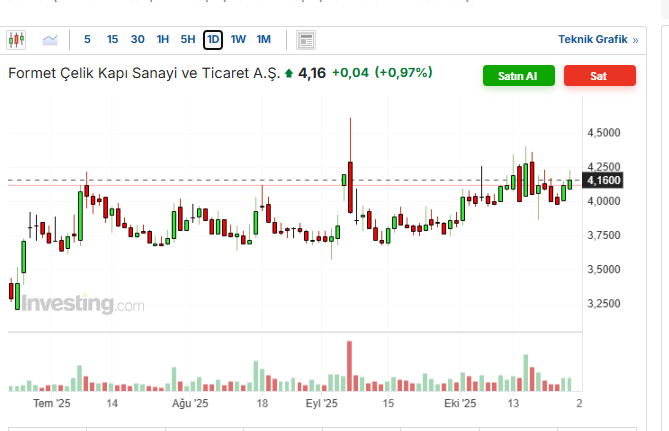Choose the 5-minute interval
Screen dimensions: 669x431
pyautogui.click(x=87, y=40)
